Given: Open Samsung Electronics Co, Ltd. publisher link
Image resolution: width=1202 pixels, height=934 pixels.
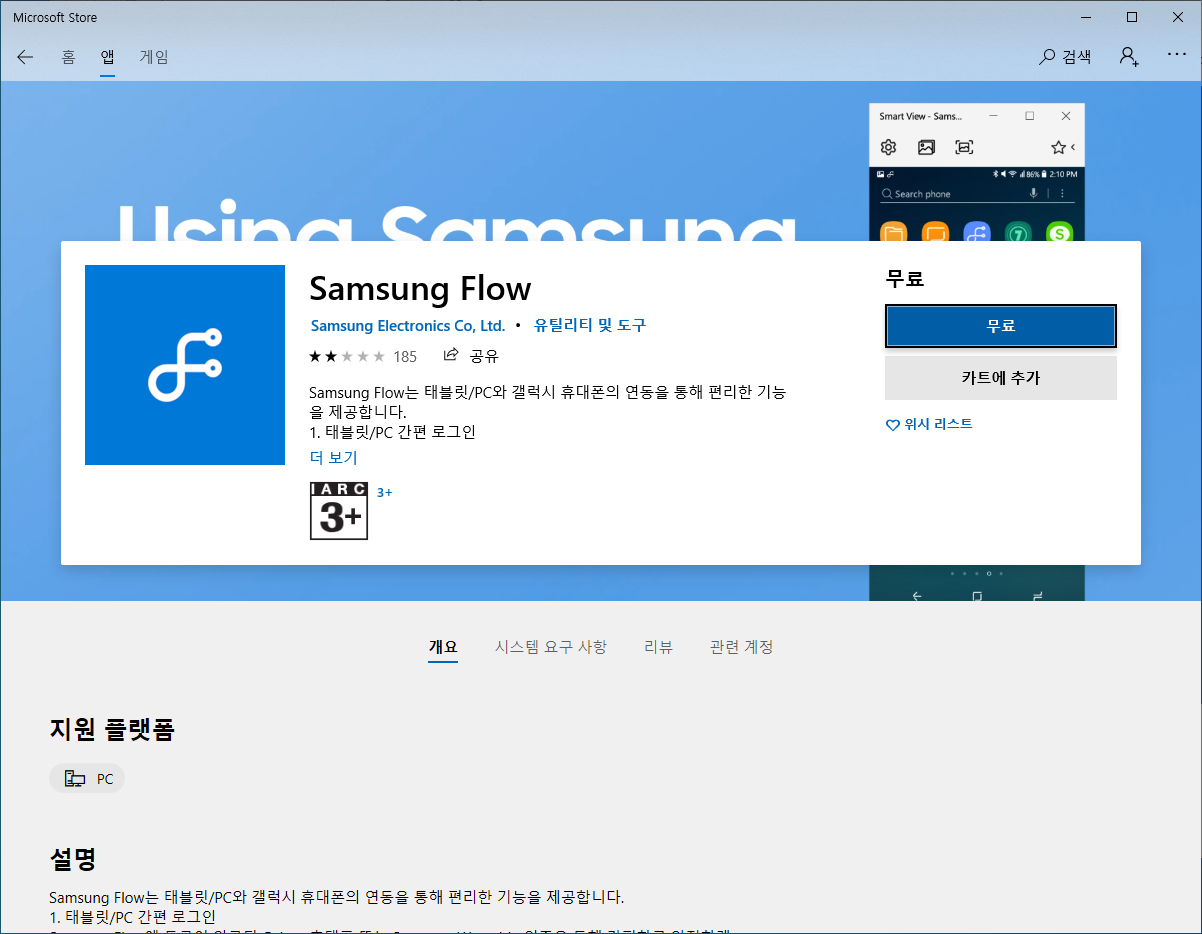Looking at the screenshot, I should point(408,326).
